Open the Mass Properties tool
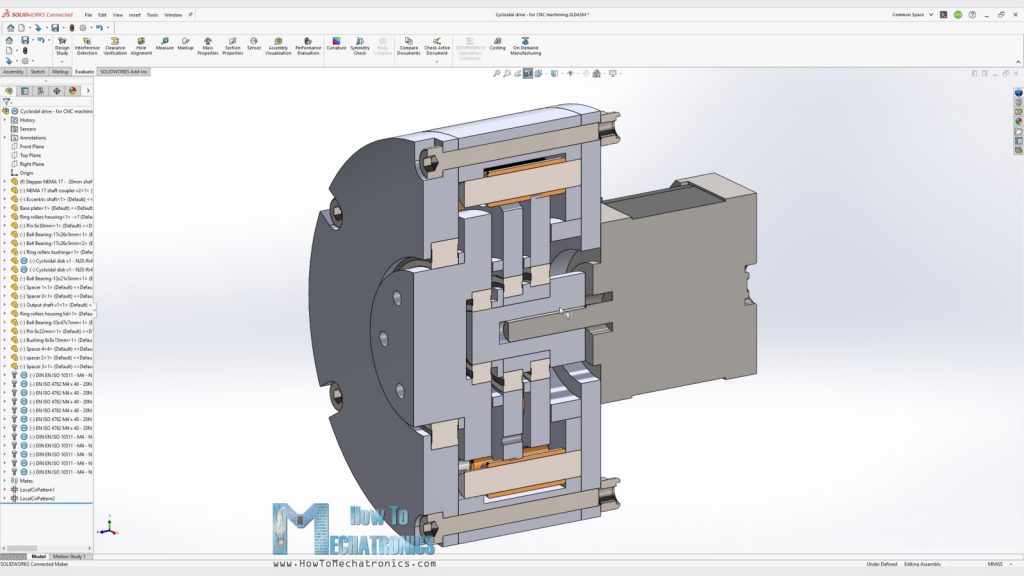This screenshot has height=576, width=1024. [207, 45]
